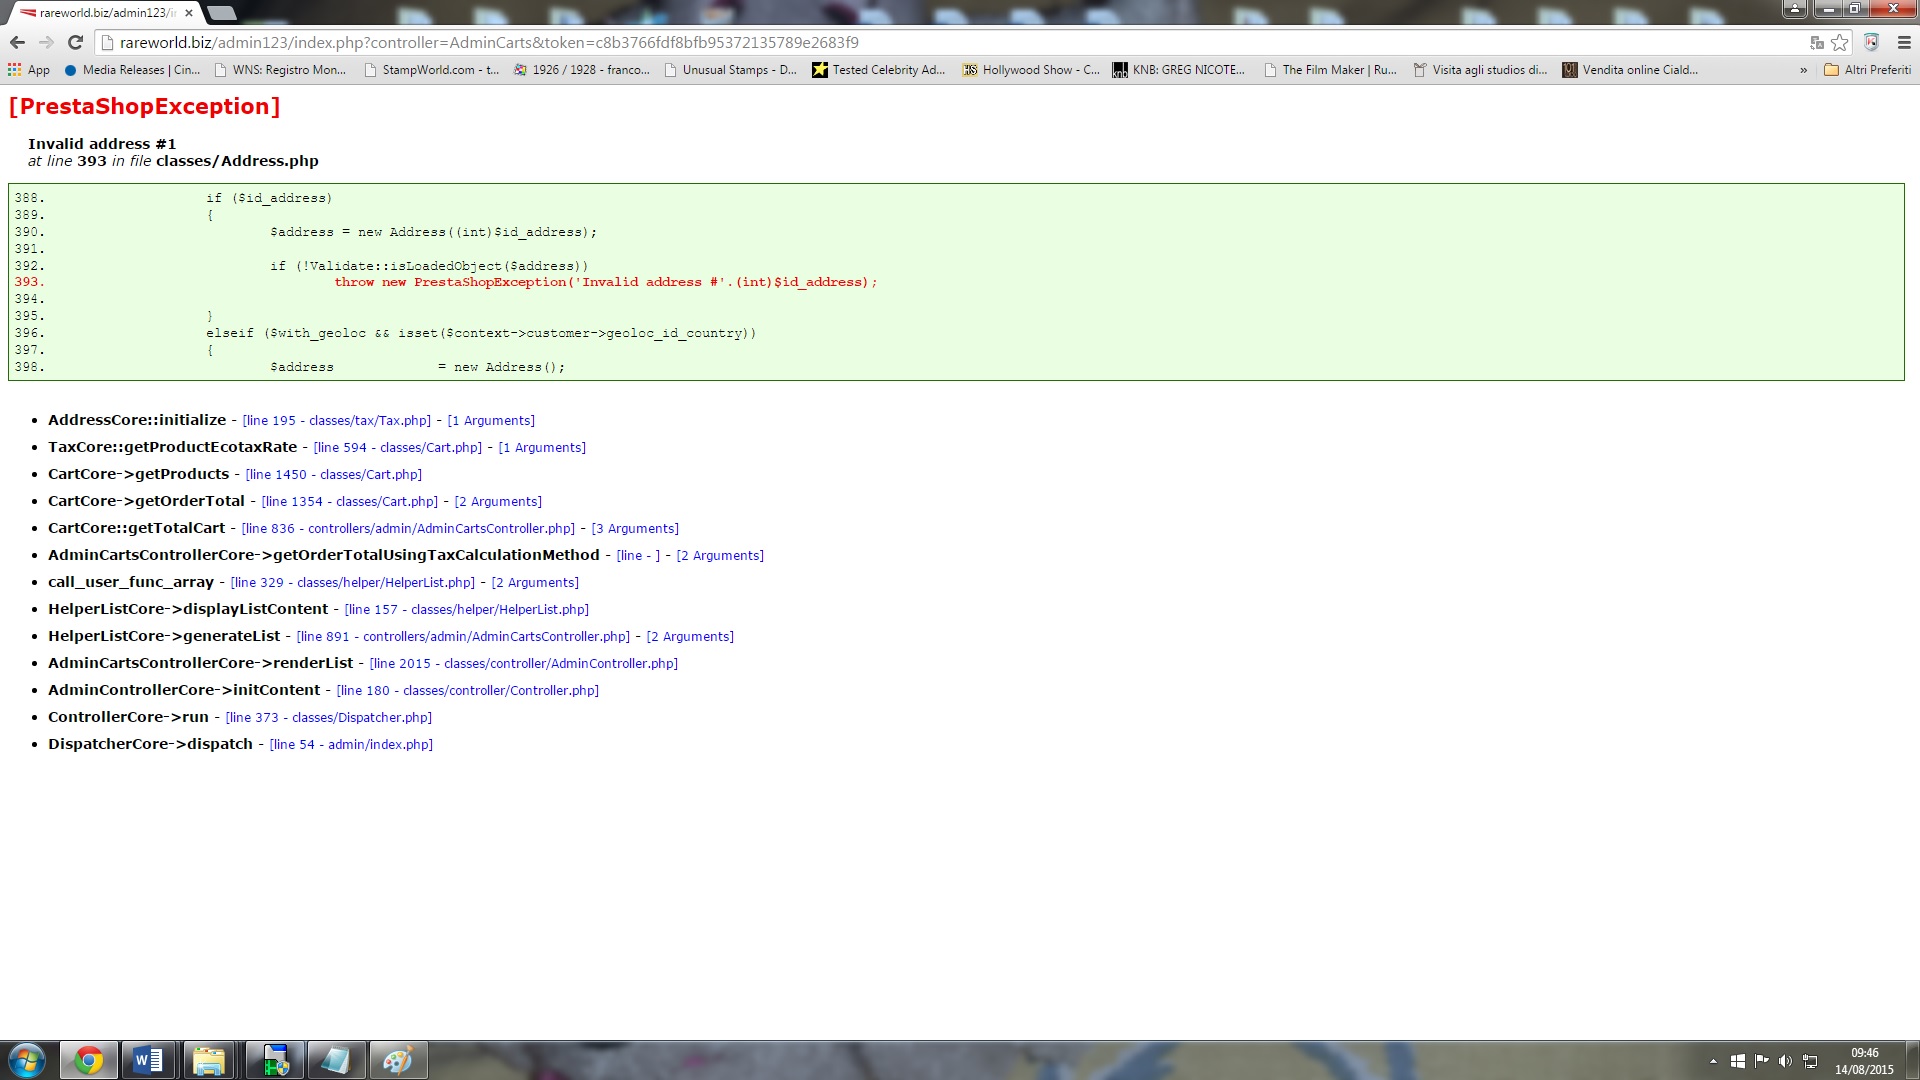1920x1080 pixels.
Task: Click the Paint icon in the taskbar
Action: click(397, 1060)
